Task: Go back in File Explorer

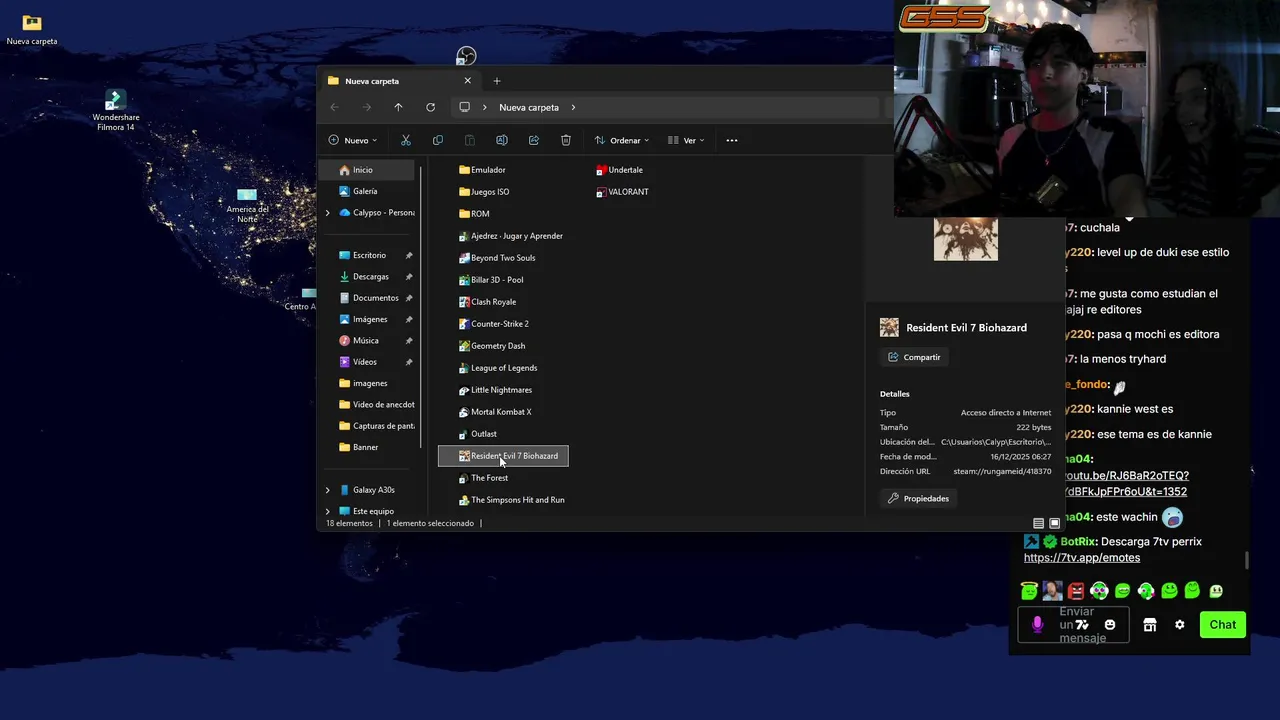Action: [x=335, y=107]
